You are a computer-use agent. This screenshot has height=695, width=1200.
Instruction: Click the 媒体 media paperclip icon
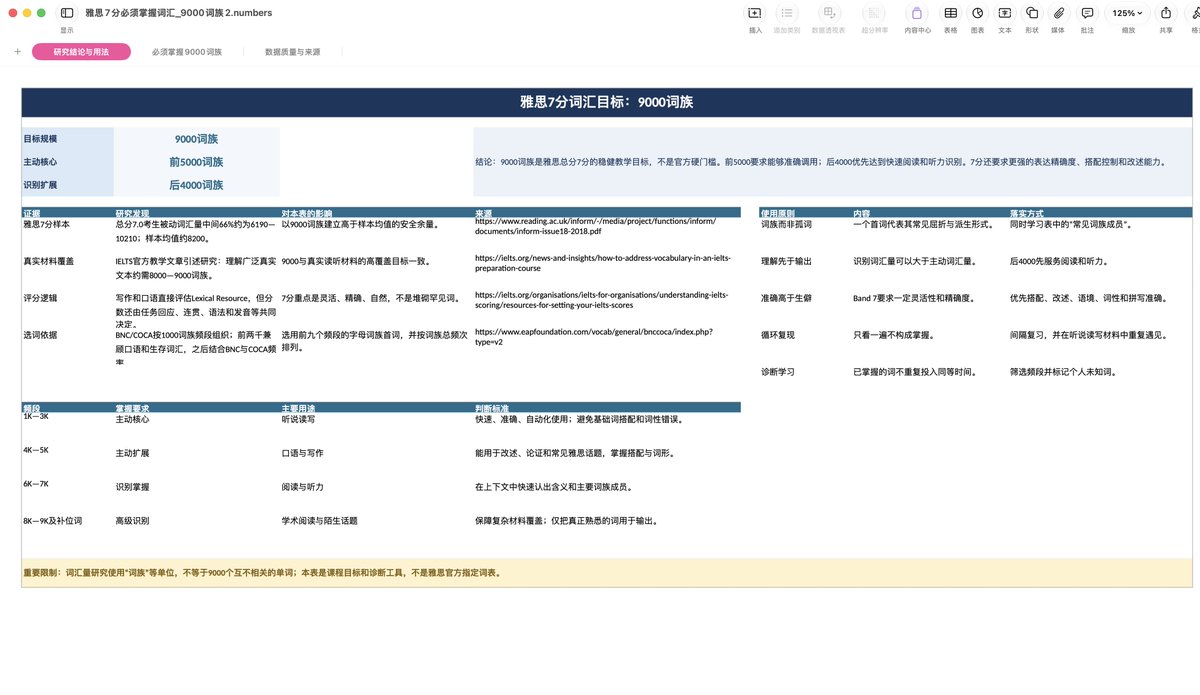pos(1058,13)
